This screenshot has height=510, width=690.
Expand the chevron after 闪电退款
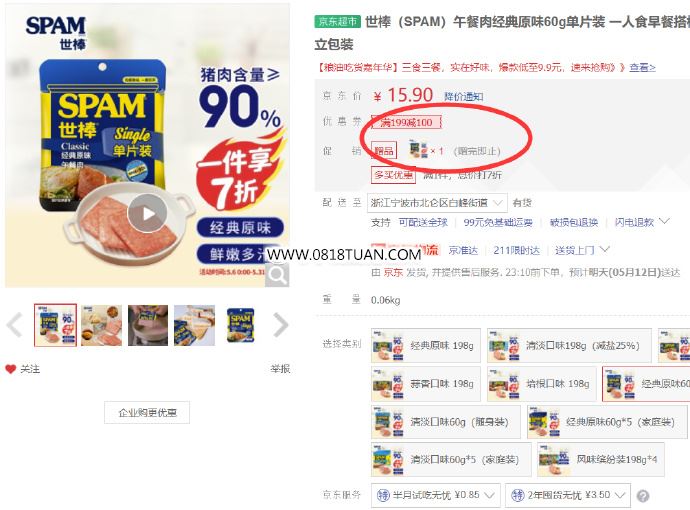664,221
